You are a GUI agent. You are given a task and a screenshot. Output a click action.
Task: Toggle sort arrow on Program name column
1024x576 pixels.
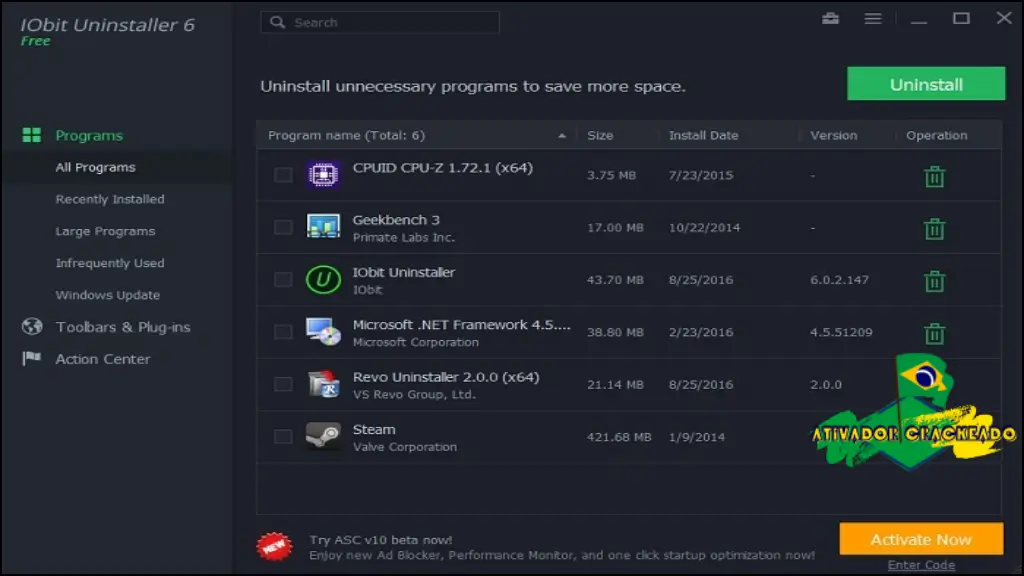[x=562, y=136]
